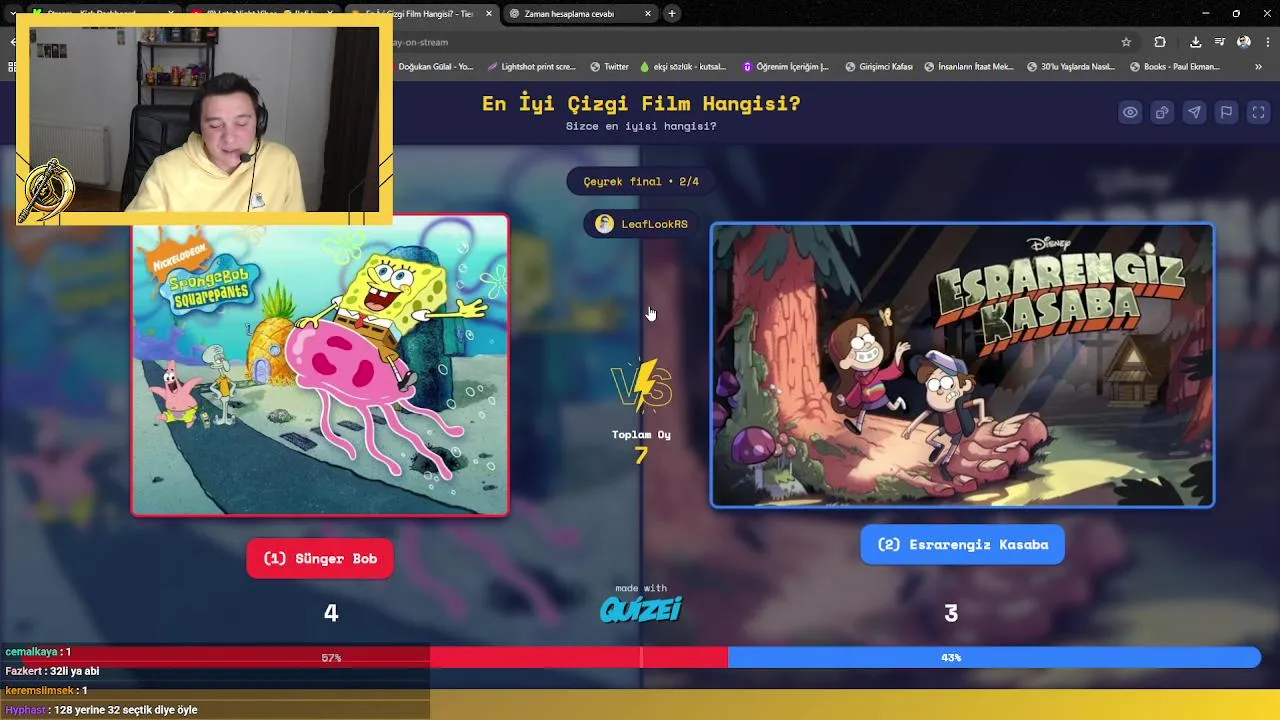Close the En İyi Çizgi Film Hangisi tab
The width and height of the screenshot is (1280, 720).
click(489, 14)
